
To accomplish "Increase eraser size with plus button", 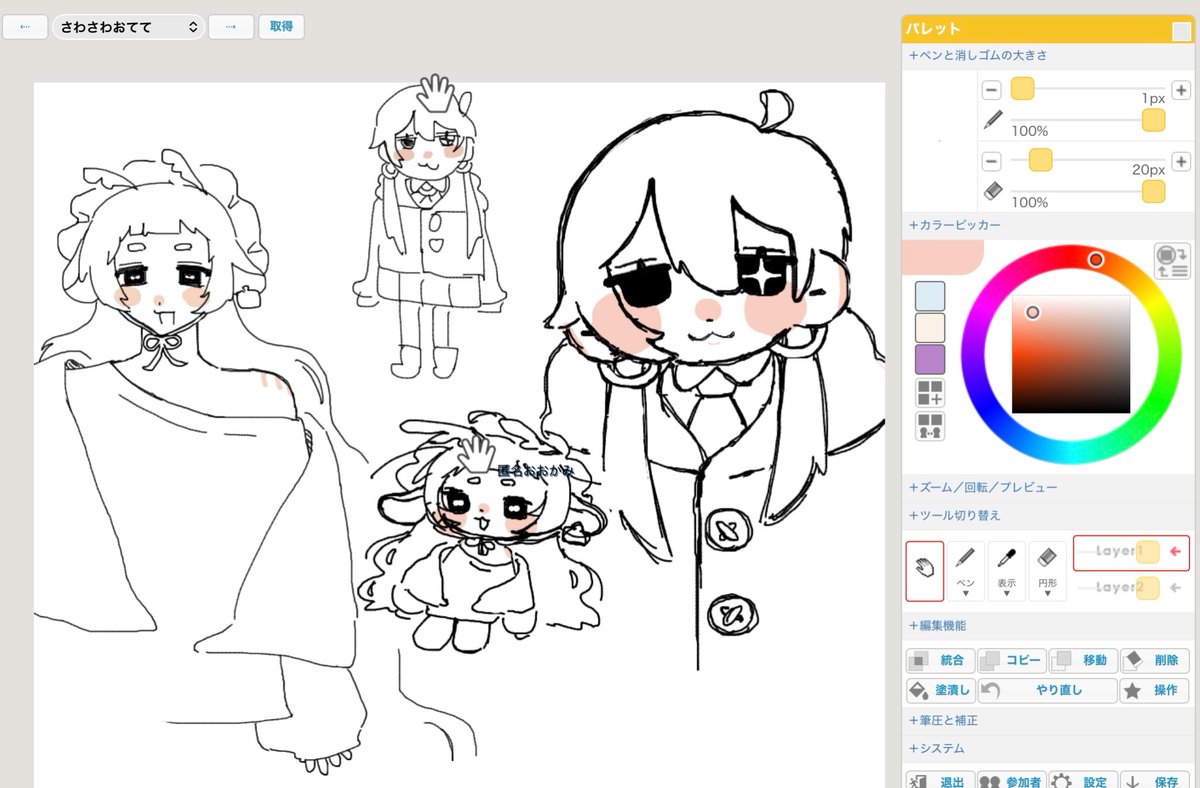I will pyautogui.click(x=1181, y=161).
